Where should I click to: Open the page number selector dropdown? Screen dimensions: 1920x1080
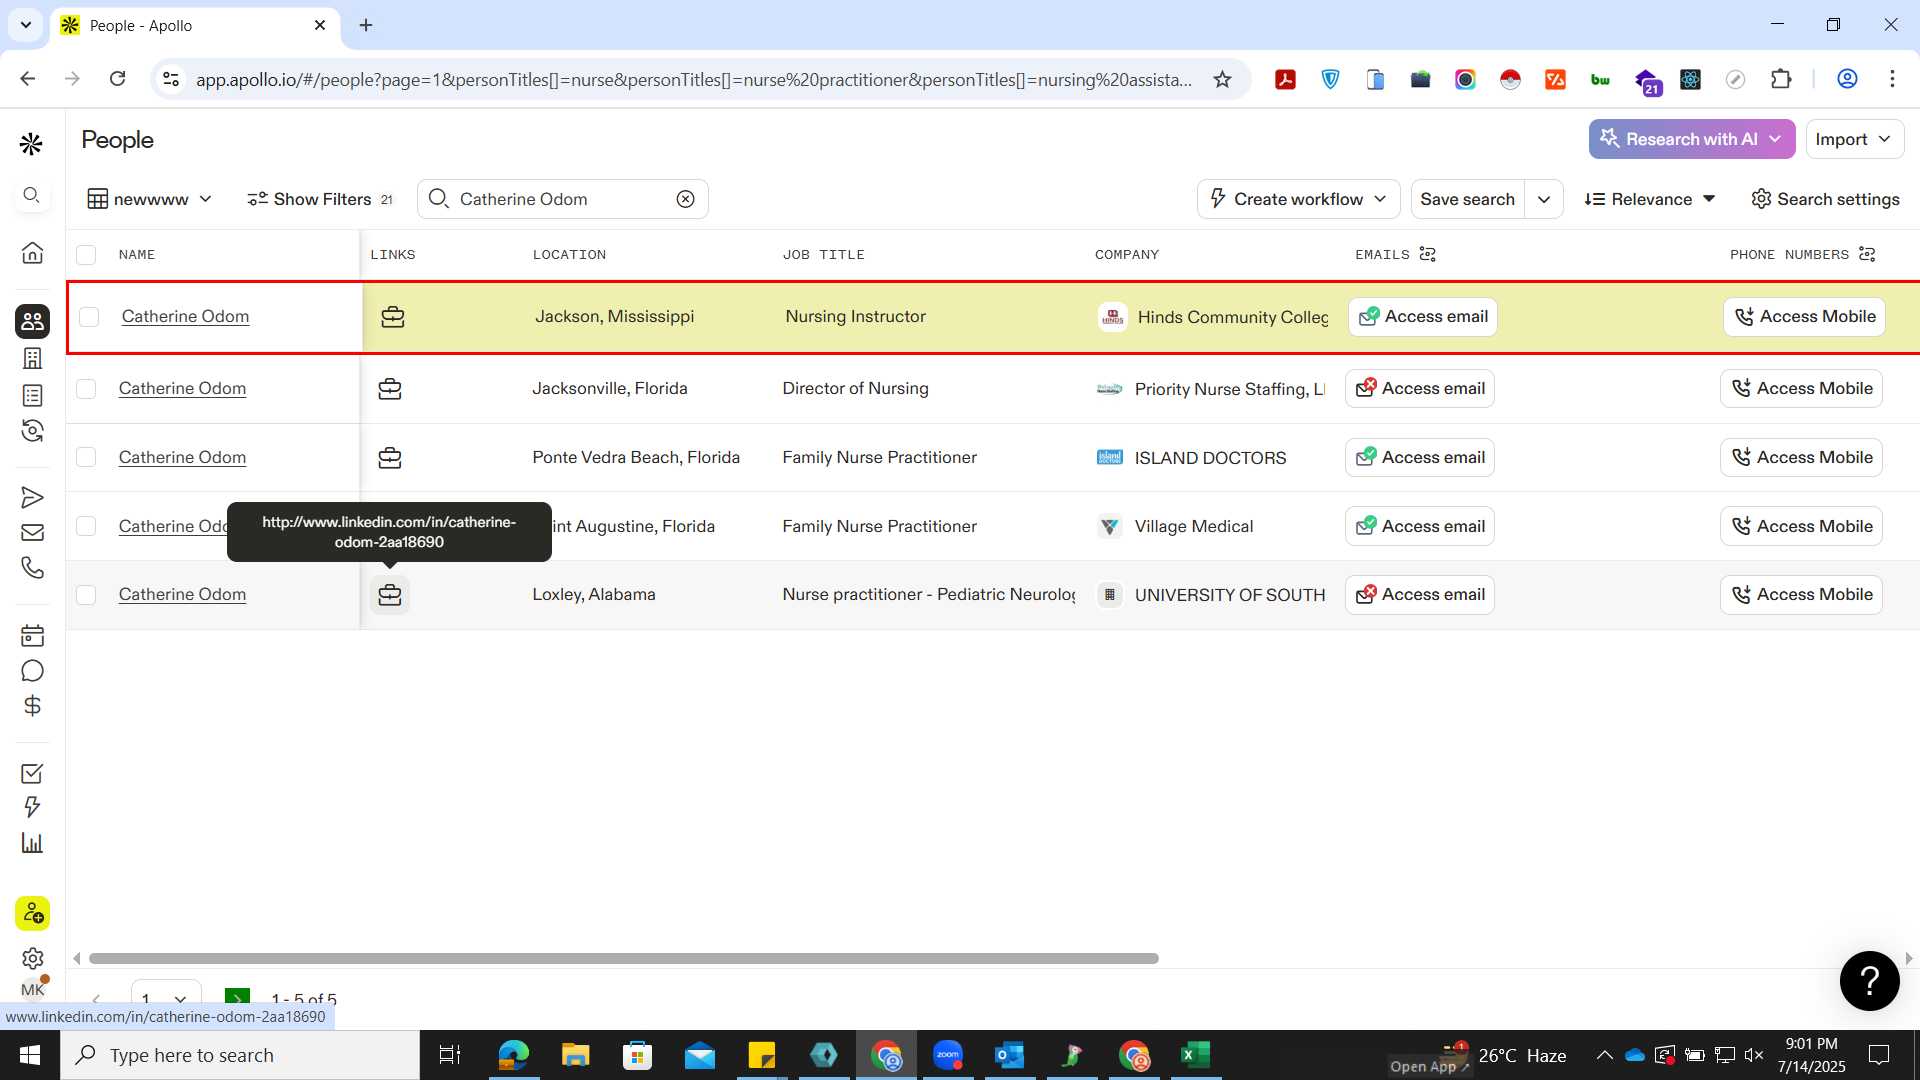point(166,998)
